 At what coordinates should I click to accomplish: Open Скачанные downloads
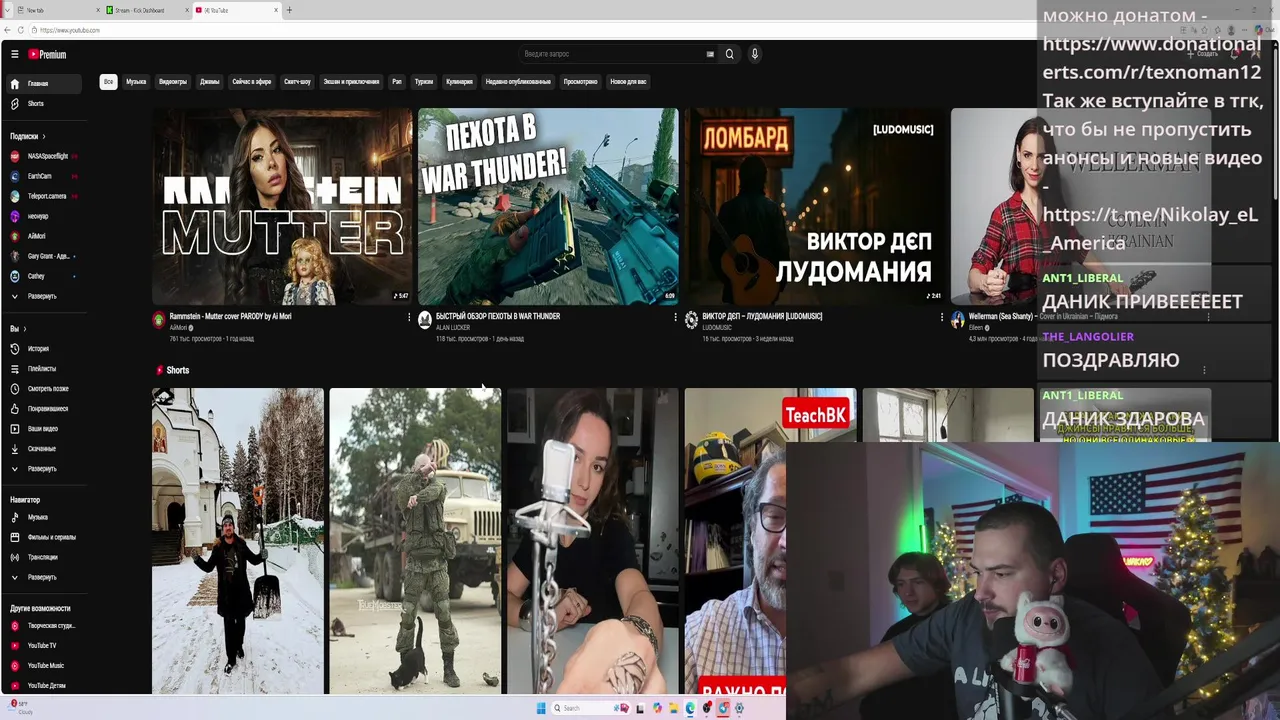point(43,449)
